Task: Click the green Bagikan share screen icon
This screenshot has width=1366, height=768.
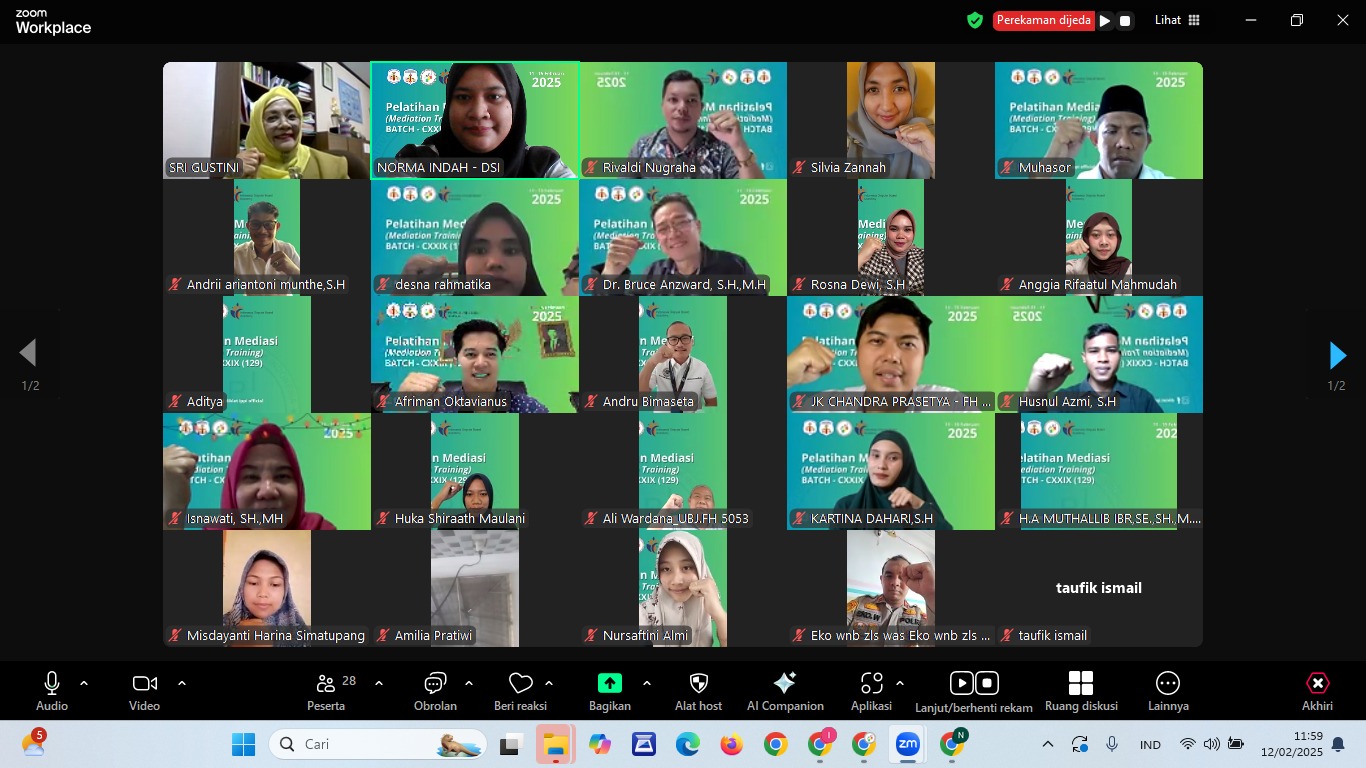Action: [x=609, y=683]
